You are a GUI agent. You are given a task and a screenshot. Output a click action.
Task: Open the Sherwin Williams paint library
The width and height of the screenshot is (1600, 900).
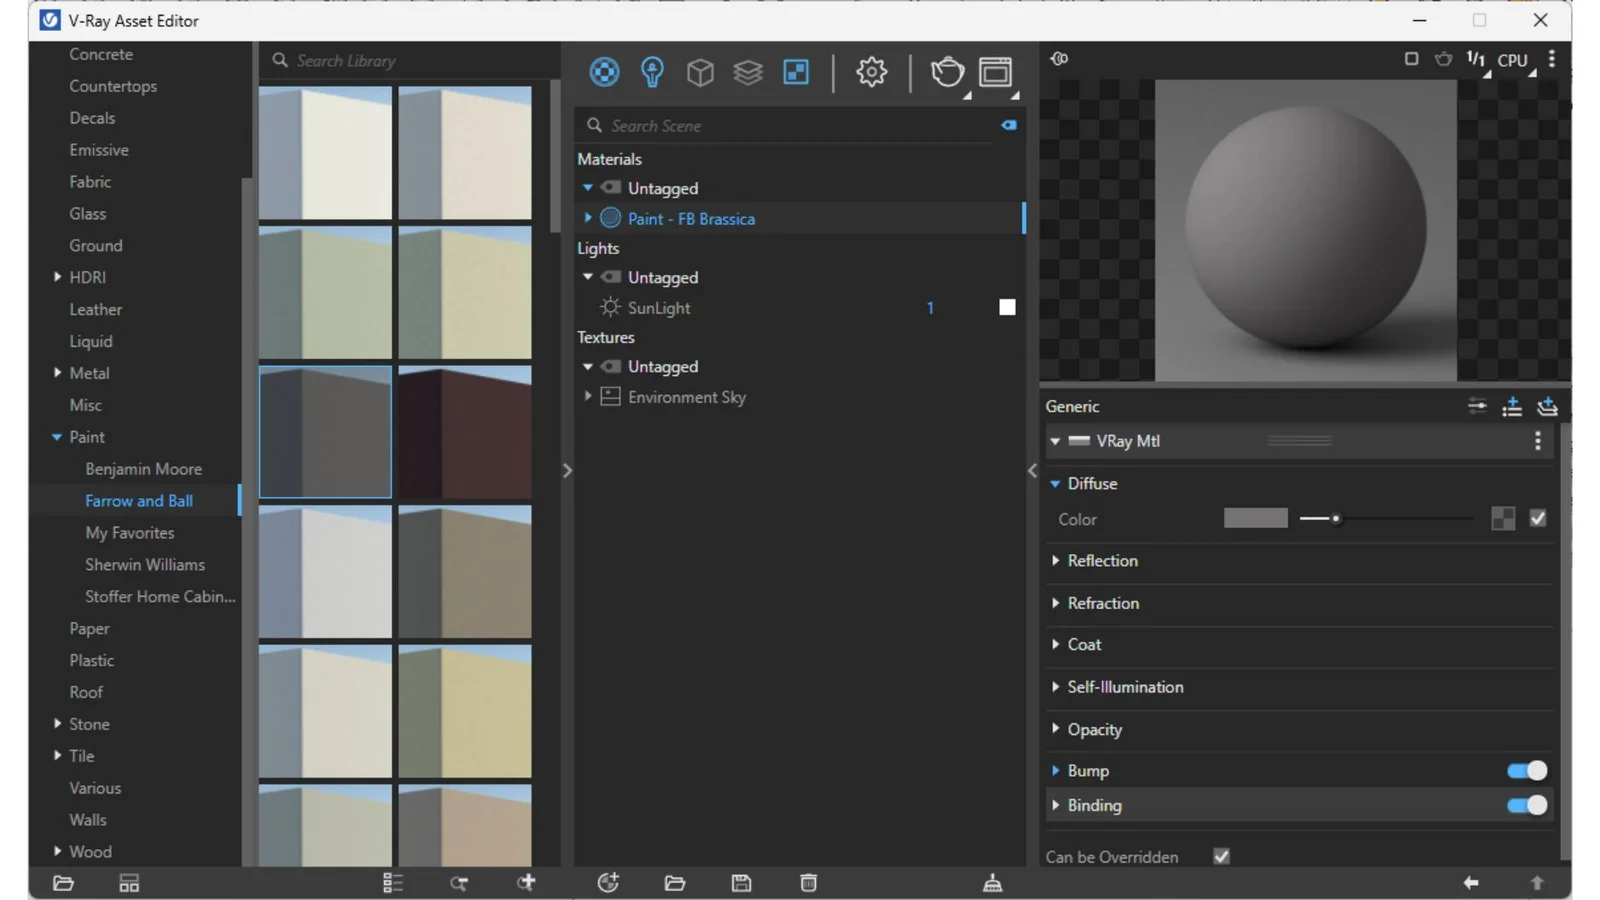point(145,564)
